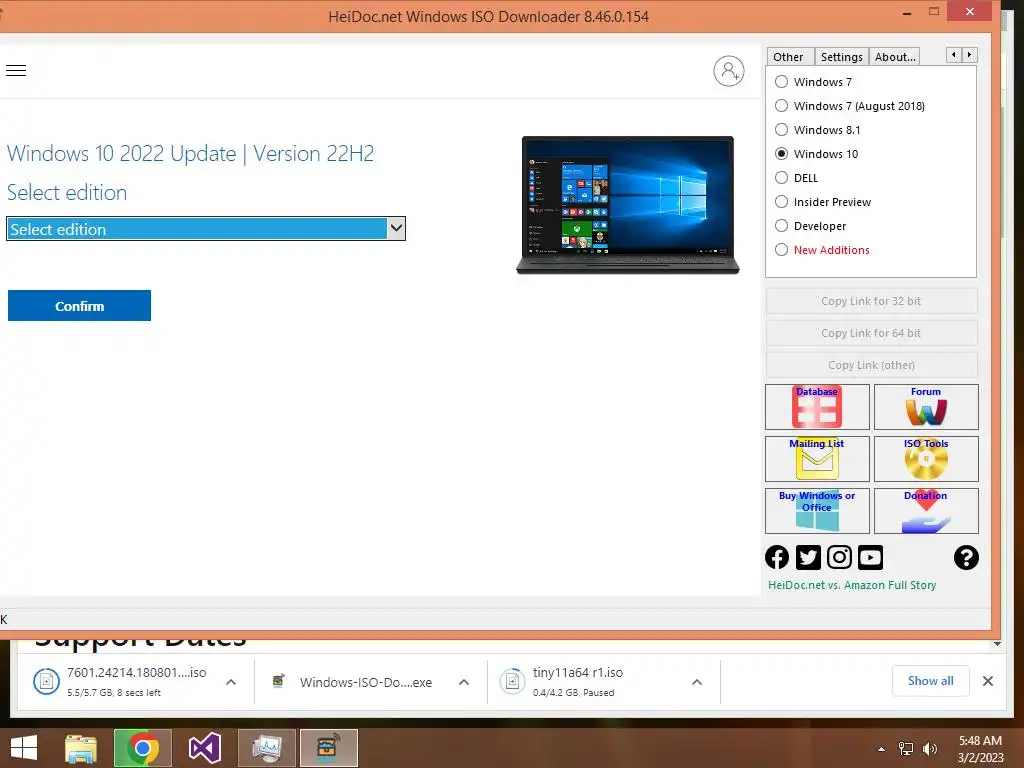This screenshot has height=768, width=1024.
Task: Open the Facebook icon
Action: pyautogui.click(x=777, y=558)
